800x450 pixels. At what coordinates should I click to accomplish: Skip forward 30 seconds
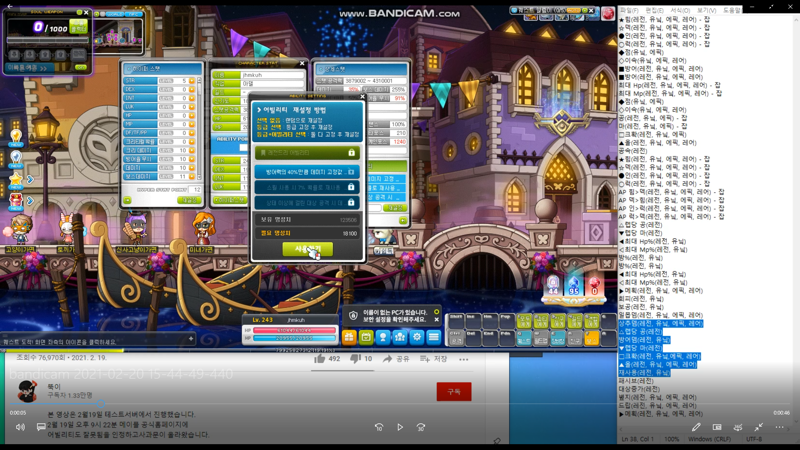421,427
